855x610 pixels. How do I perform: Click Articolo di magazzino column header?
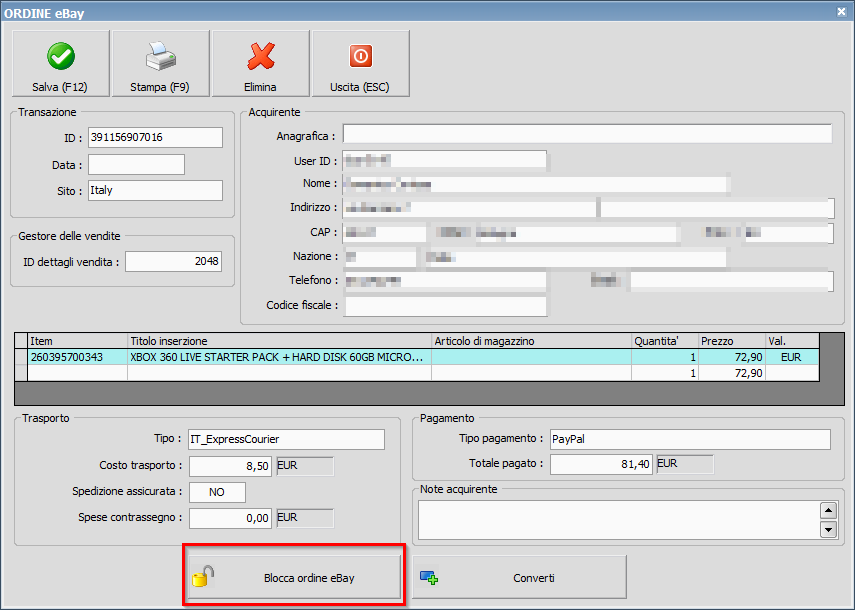[531, 341]
